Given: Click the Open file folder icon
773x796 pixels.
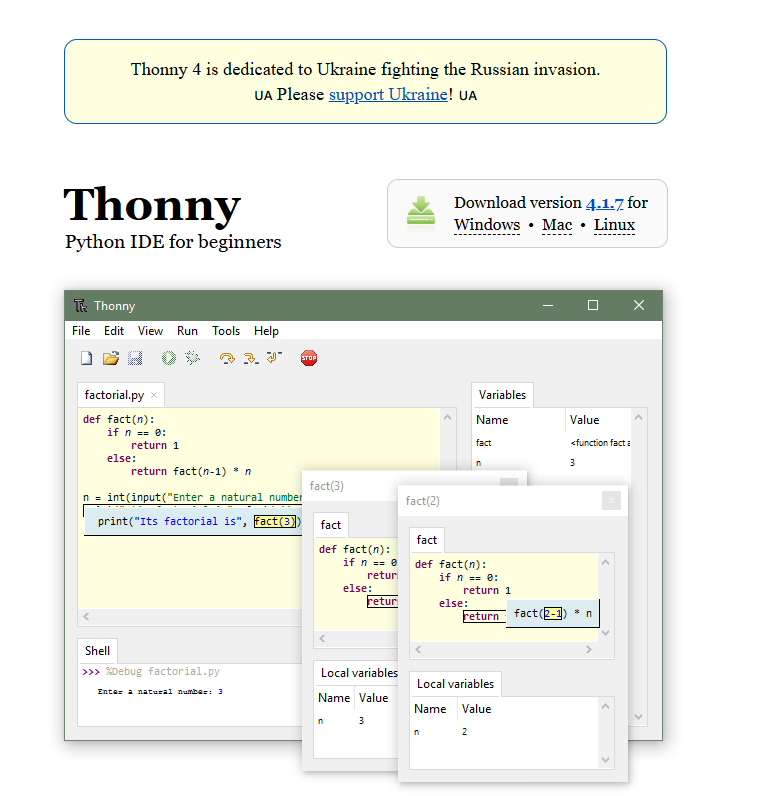Looking at the screenshot, I should (111, 358).
